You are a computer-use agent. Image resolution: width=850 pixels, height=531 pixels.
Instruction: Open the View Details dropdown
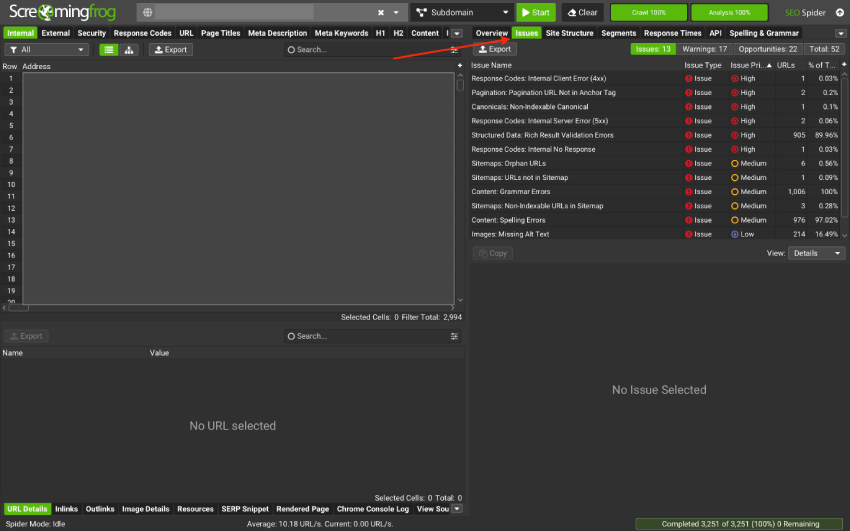click(816, 253)
